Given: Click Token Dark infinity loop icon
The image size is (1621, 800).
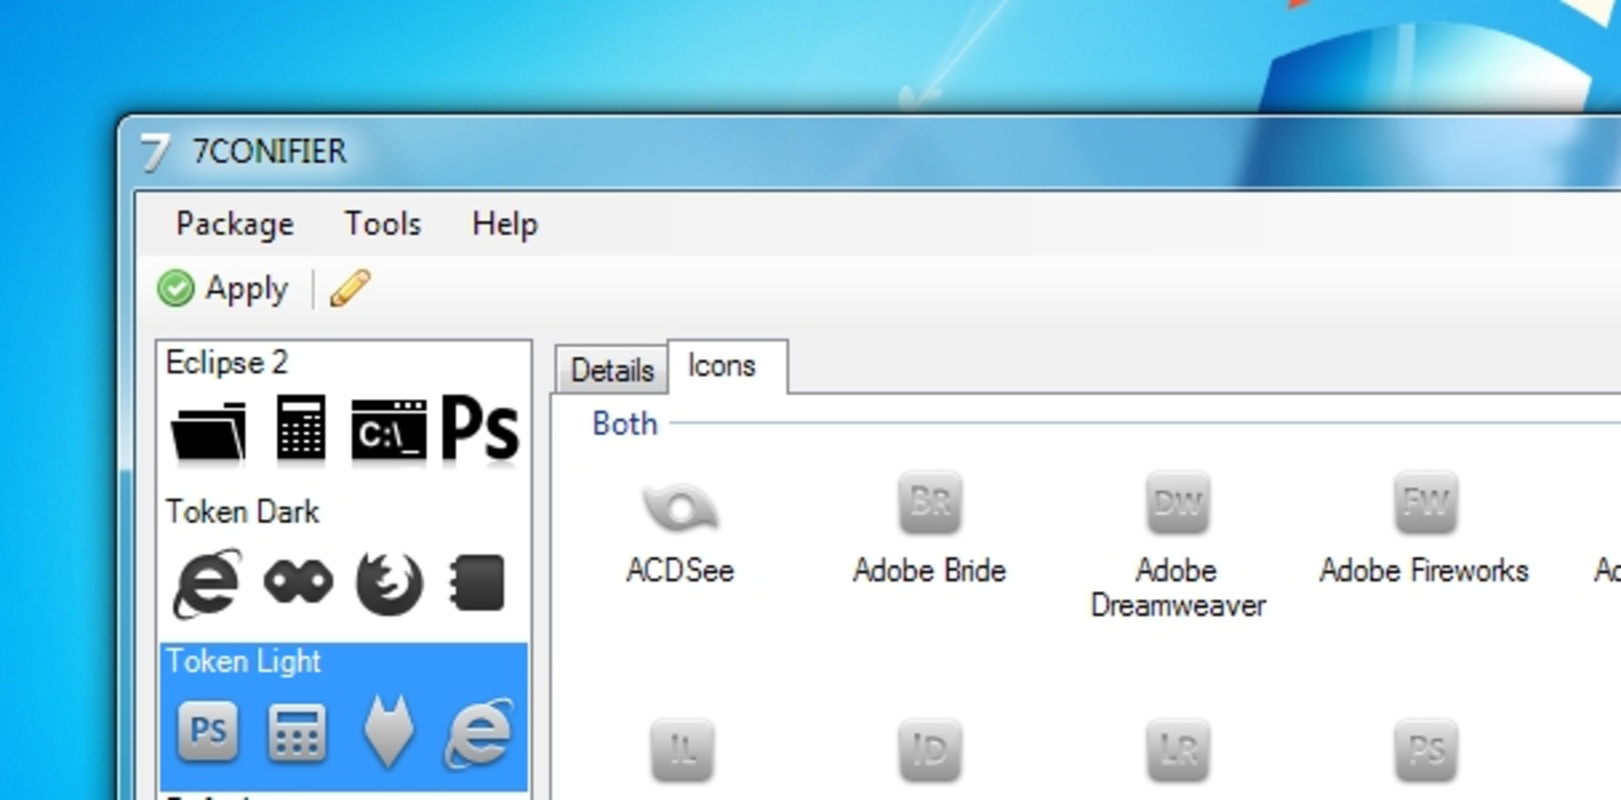Looking at the screenshot, I should (298, 582).
